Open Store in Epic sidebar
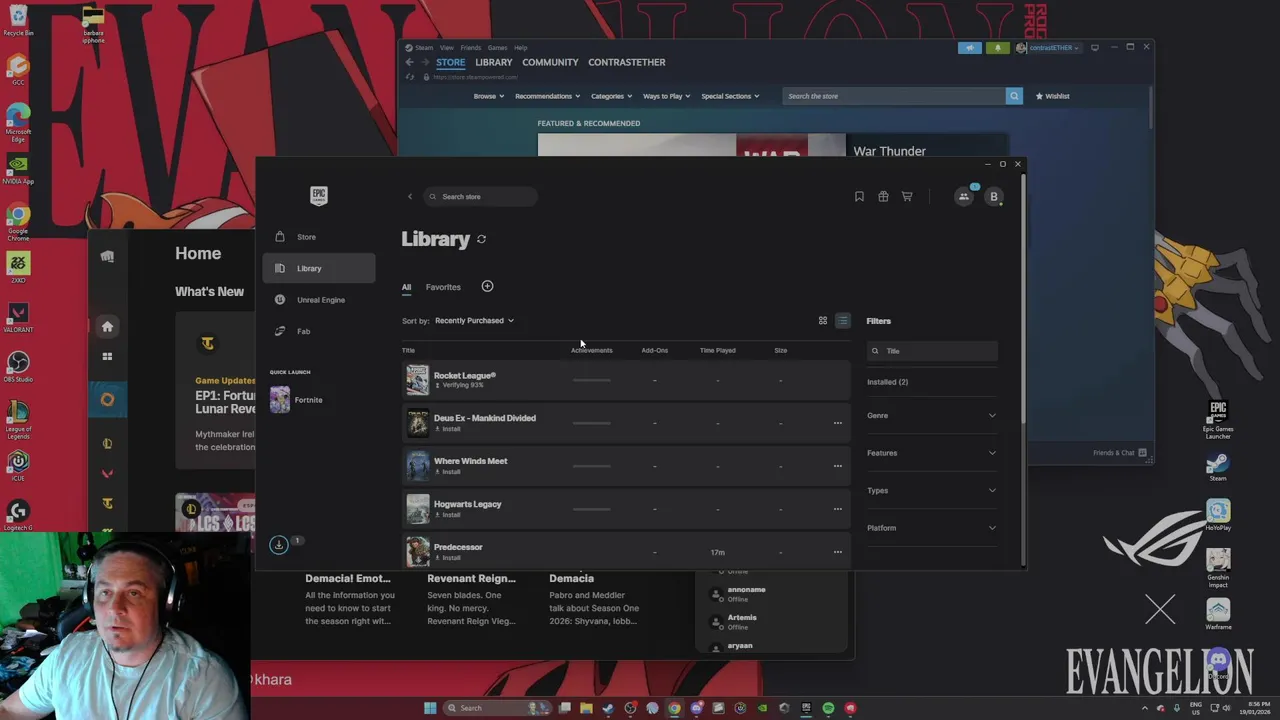1280x720 pixels. point(319,237)
